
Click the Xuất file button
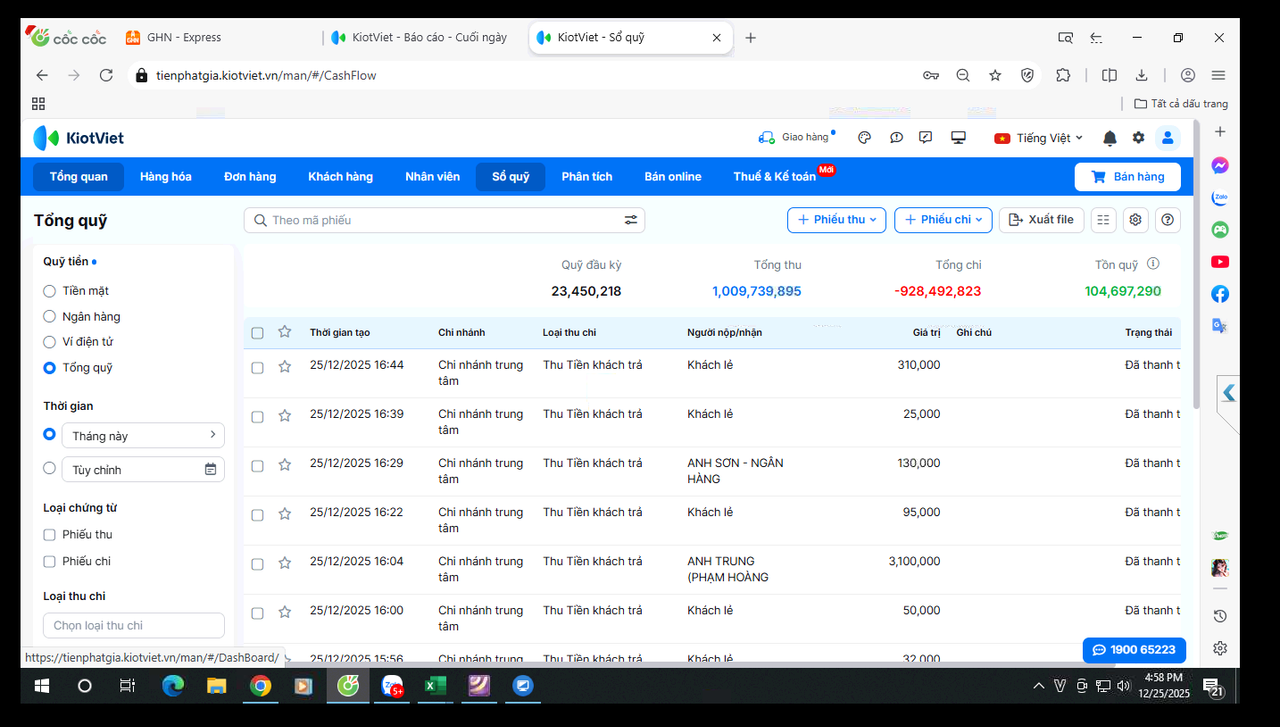(x=1041, y=219)
